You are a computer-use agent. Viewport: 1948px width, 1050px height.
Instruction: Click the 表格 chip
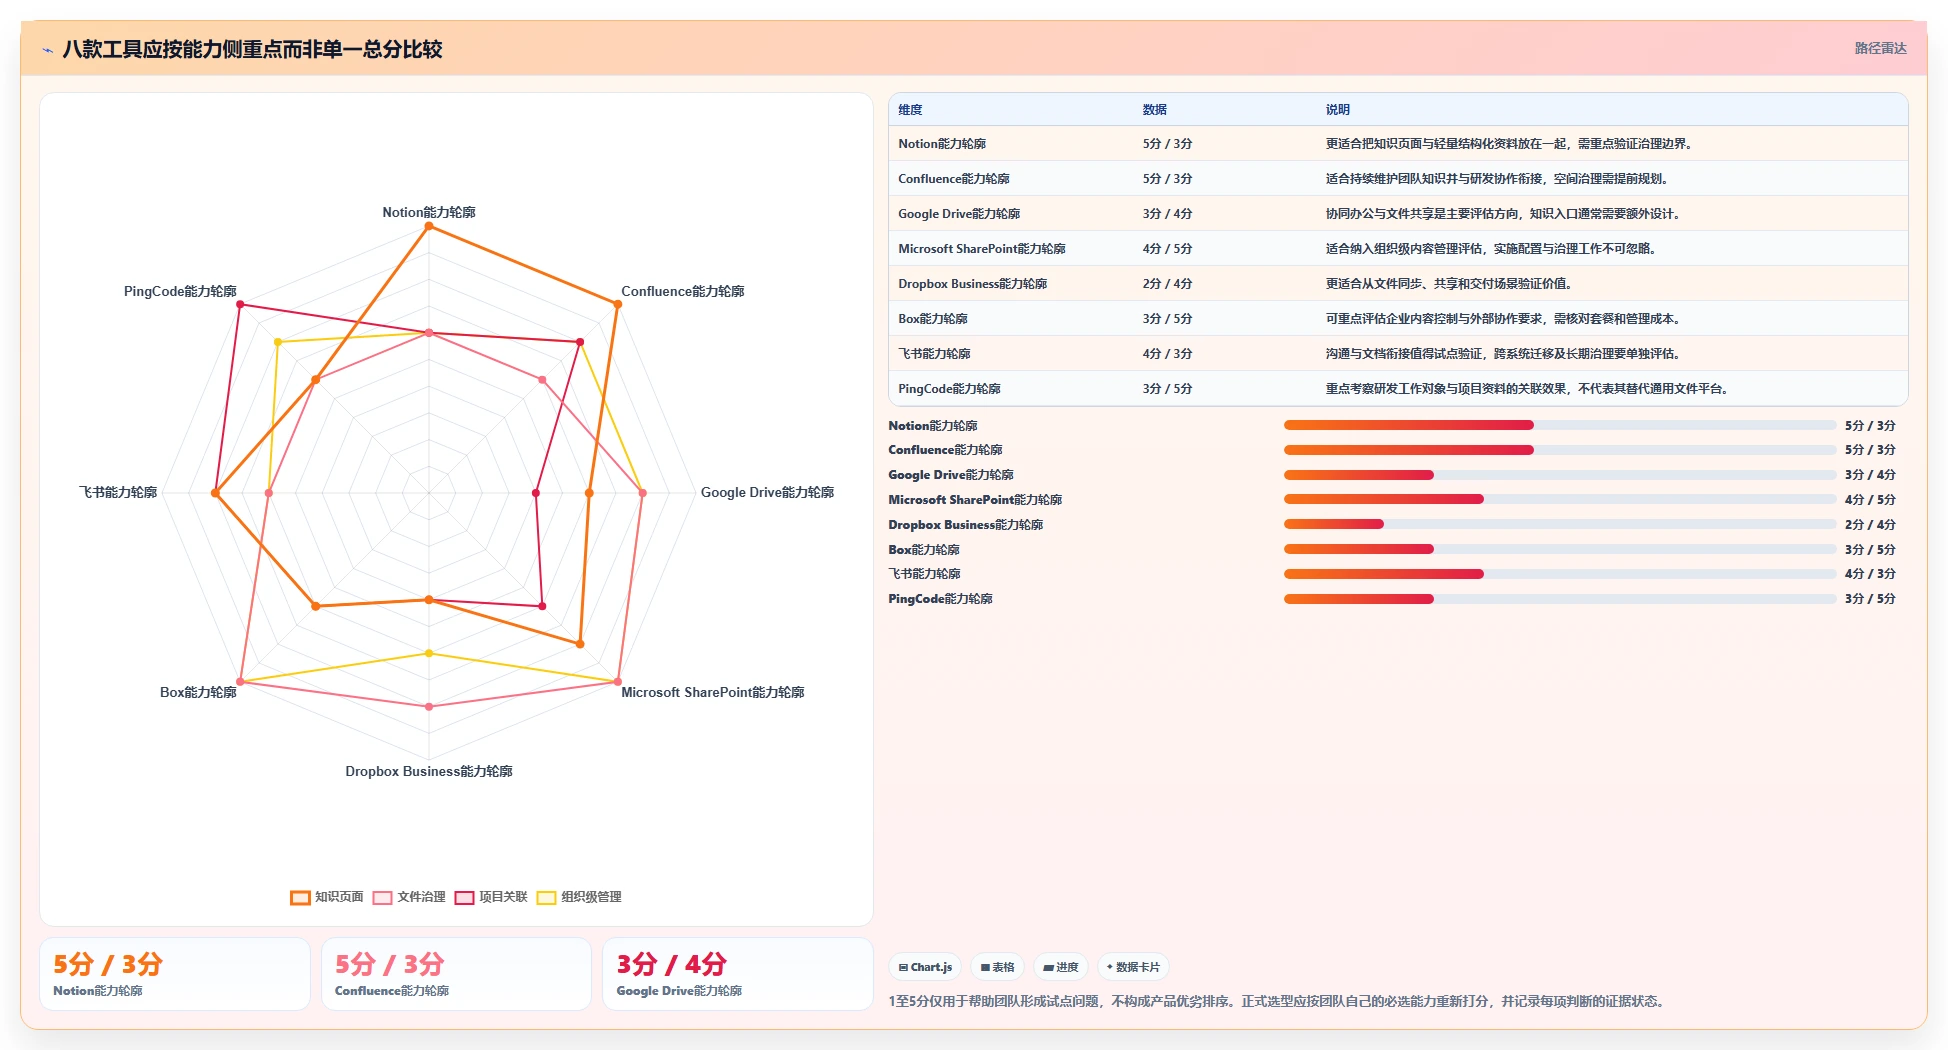pyautogui.click(x=997, y=967)
